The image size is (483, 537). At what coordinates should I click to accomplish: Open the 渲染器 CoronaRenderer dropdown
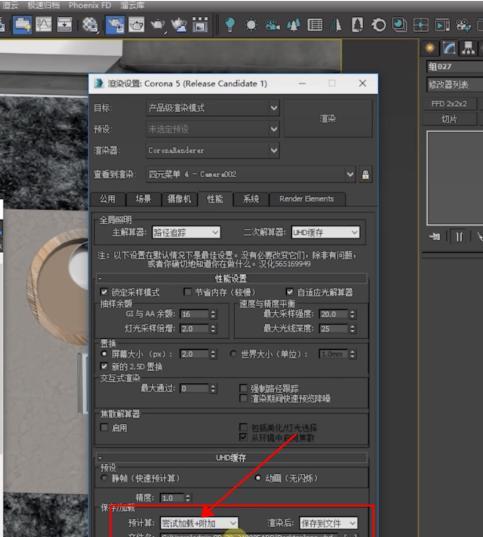pos(213,150)
